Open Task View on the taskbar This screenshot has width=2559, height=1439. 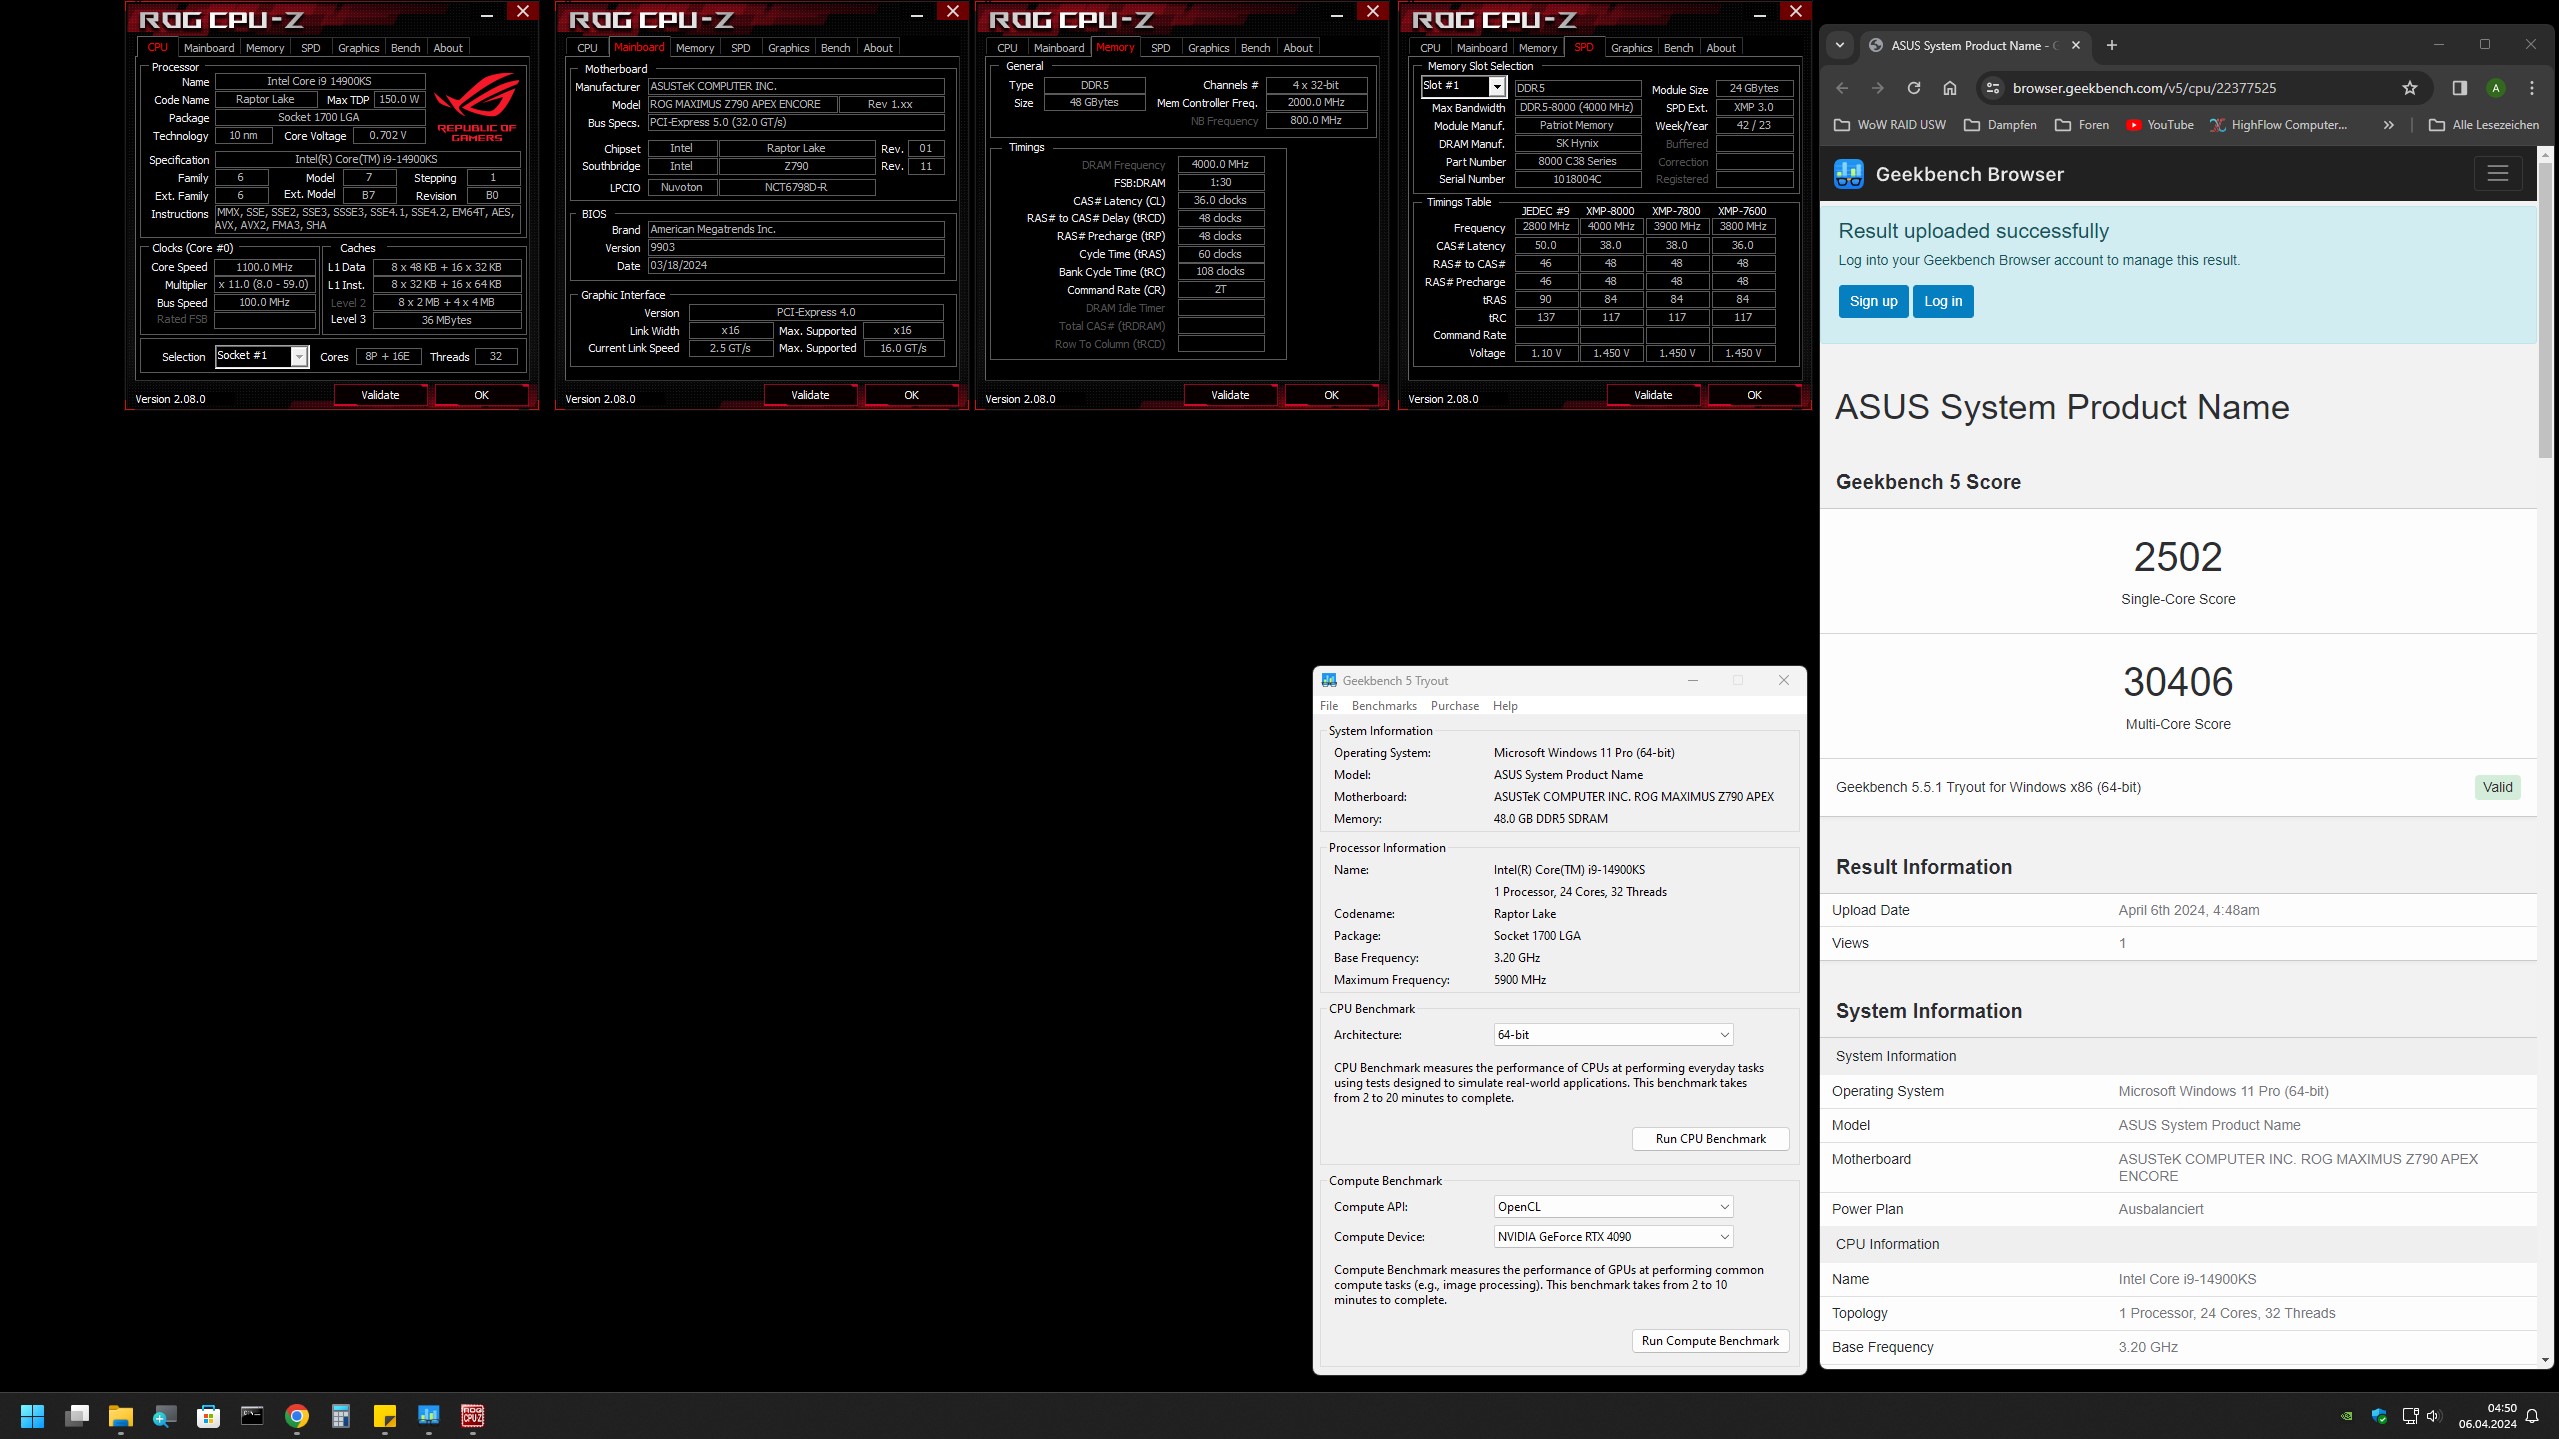(x=77, y=1415)
